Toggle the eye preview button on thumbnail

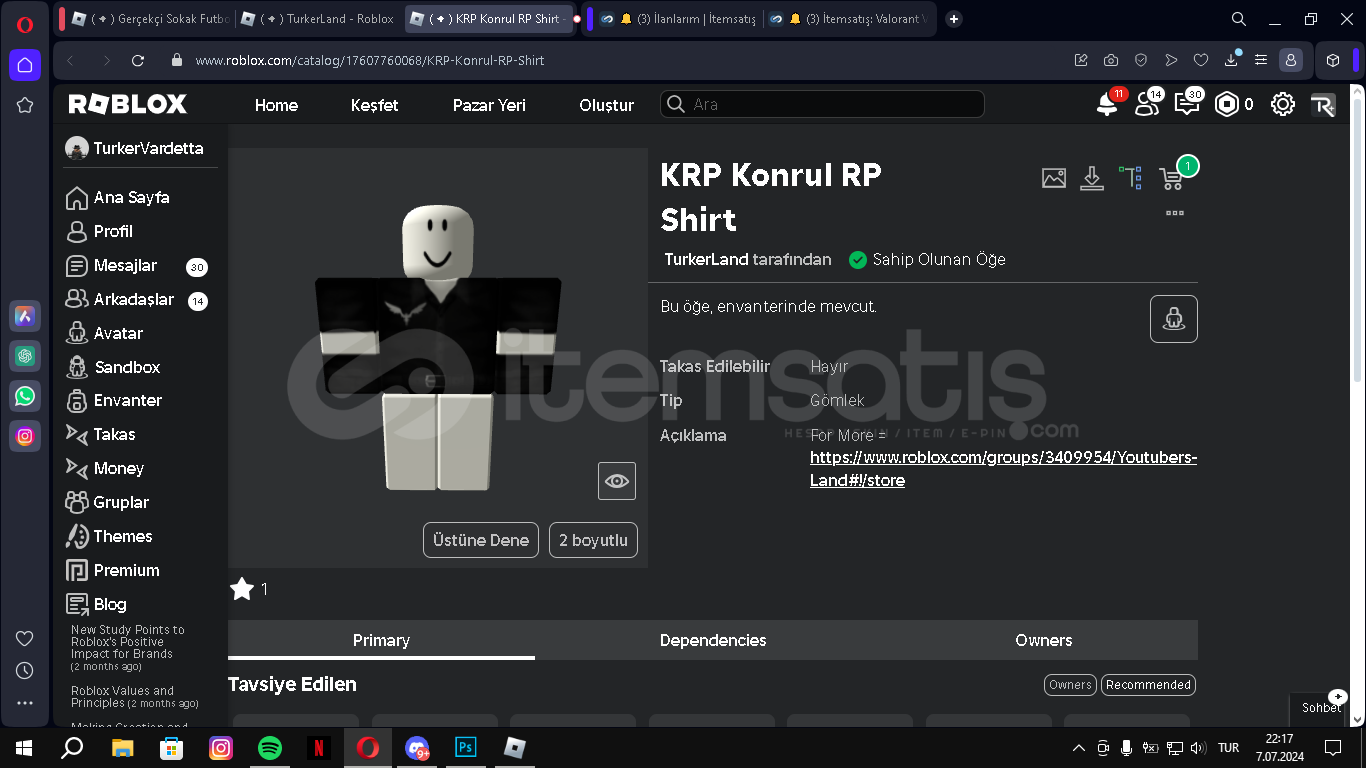pos(617,481)
